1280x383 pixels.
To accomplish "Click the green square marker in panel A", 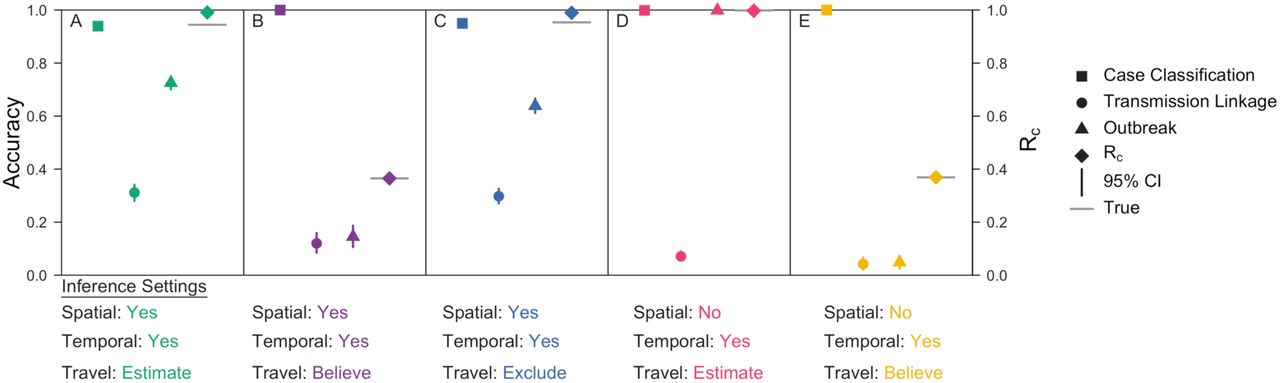I will [x=98, y=26].
